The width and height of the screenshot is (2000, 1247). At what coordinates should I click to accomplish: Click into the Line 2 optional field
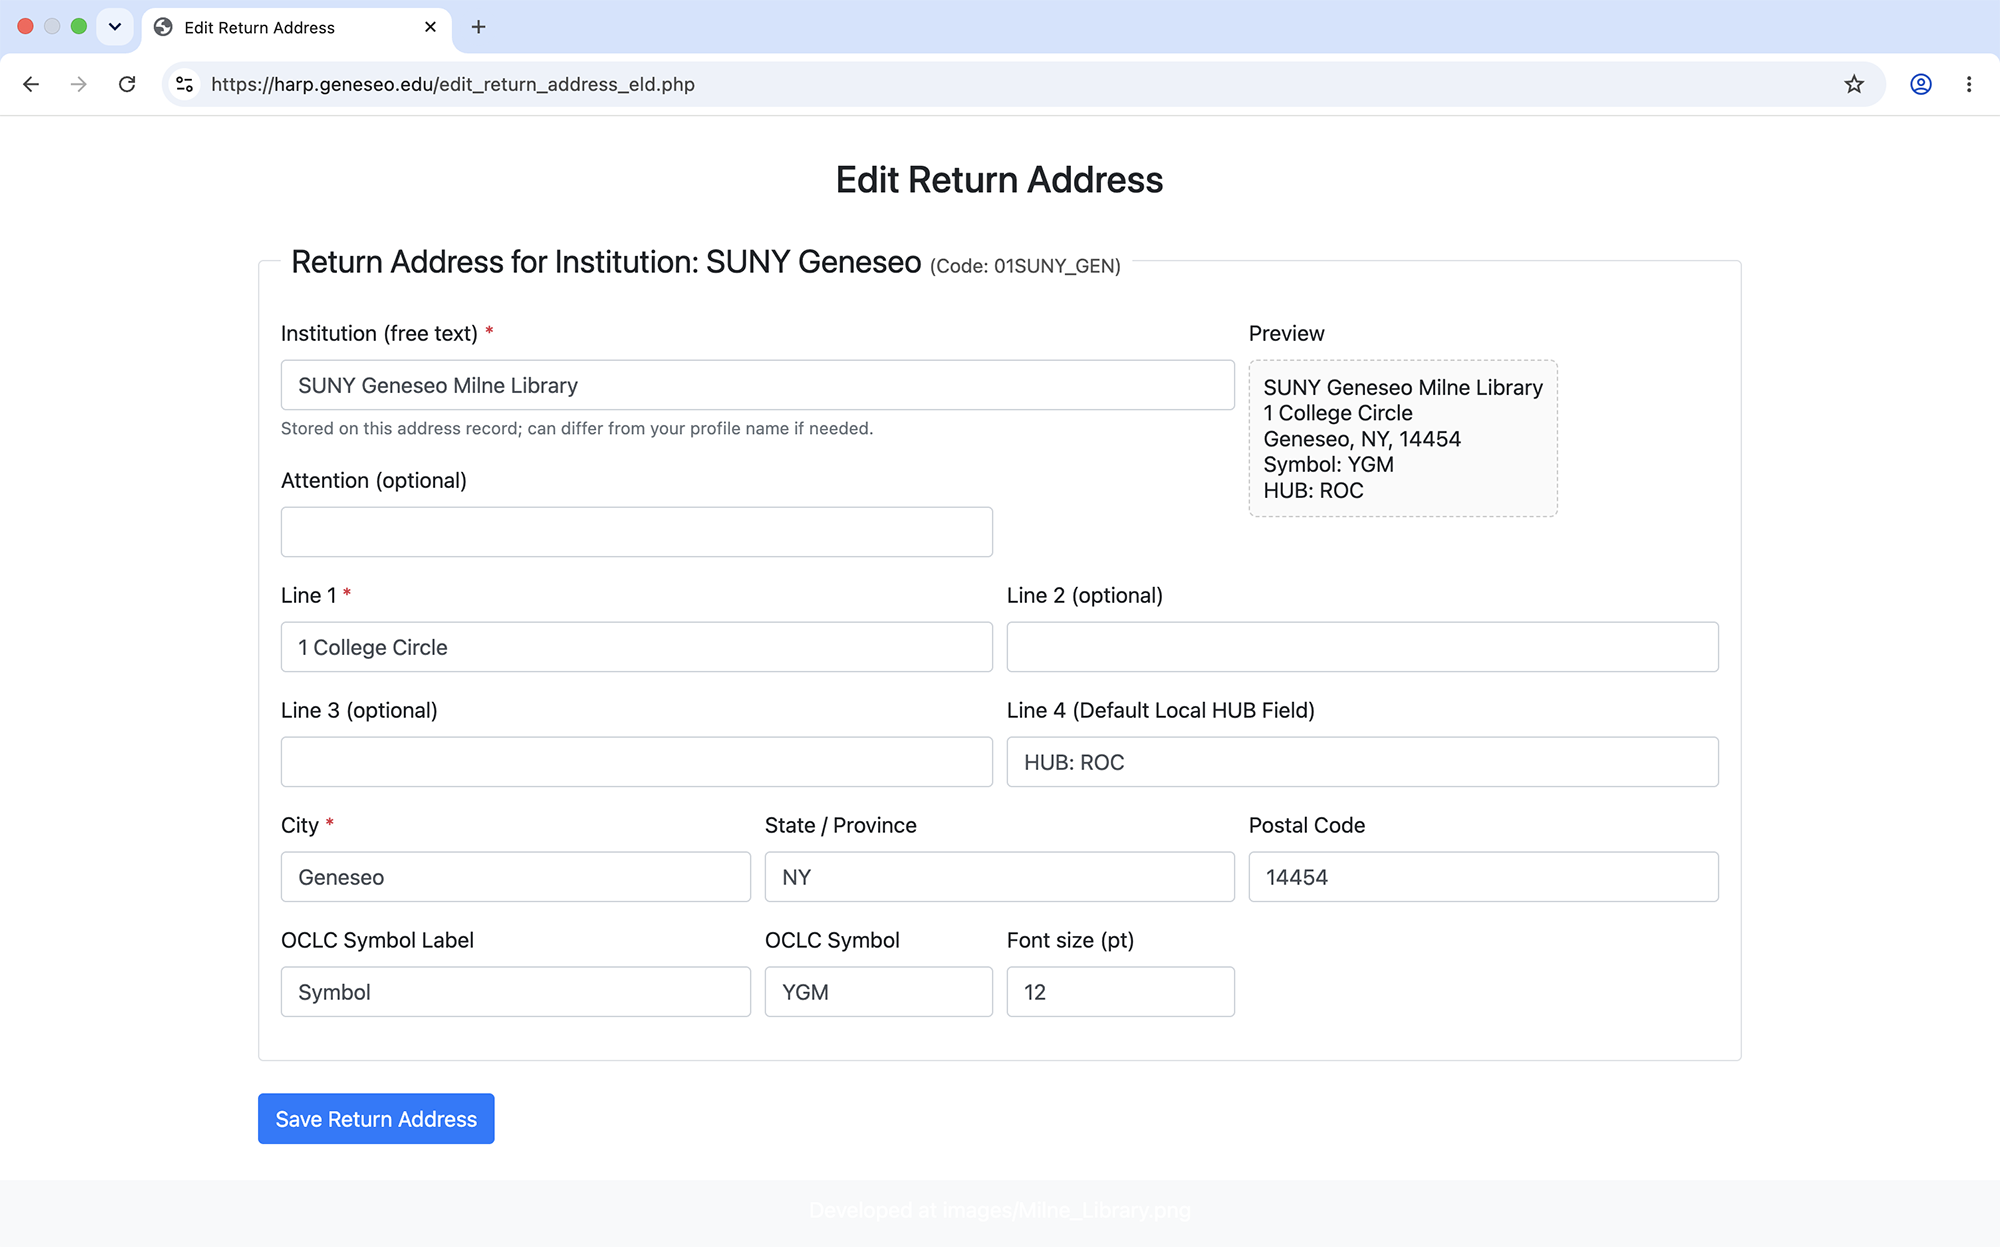click(x=1363, y=647)
